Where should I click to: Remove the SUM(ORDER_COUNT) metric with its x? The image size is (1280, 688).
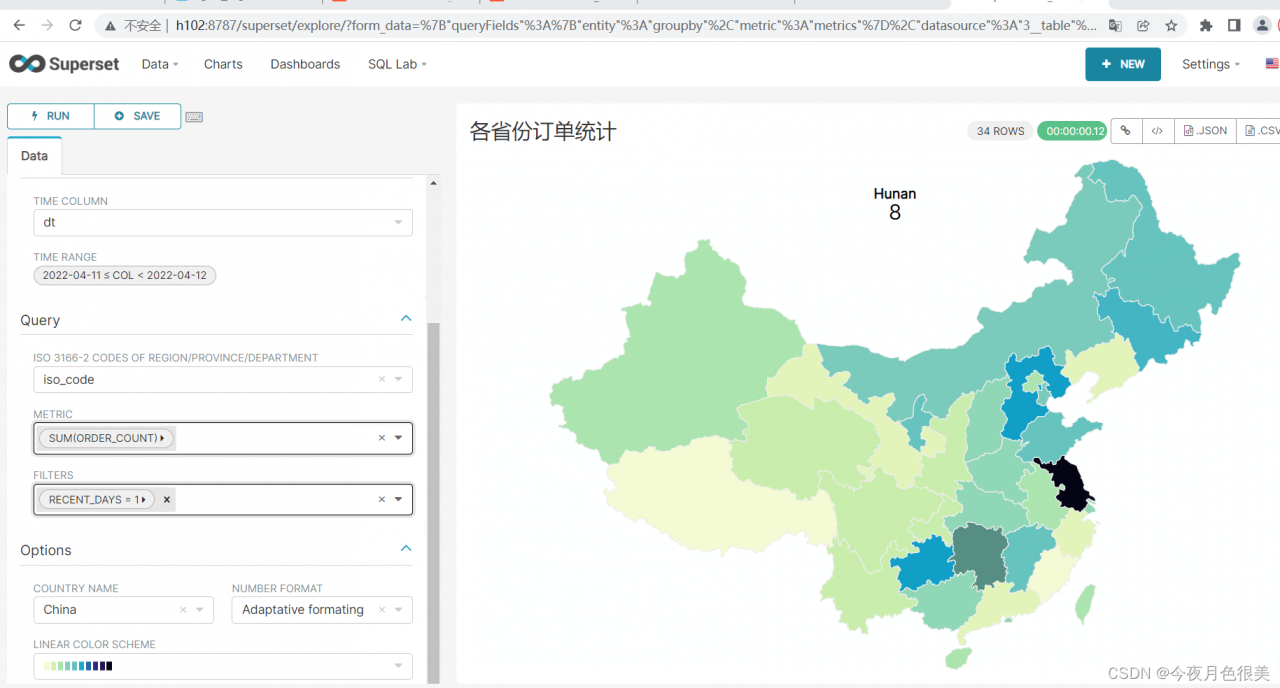pos(381,437)
